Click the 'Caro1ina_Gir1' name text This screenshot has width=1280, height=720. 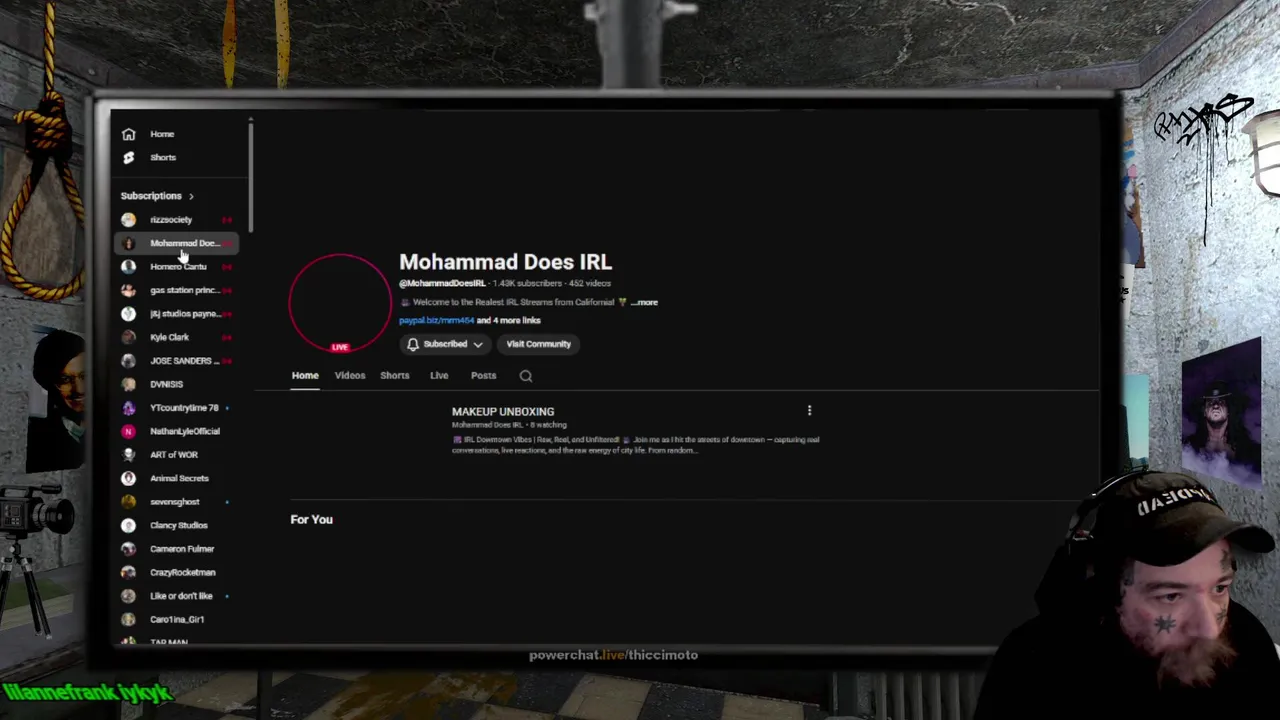(177, 619)
